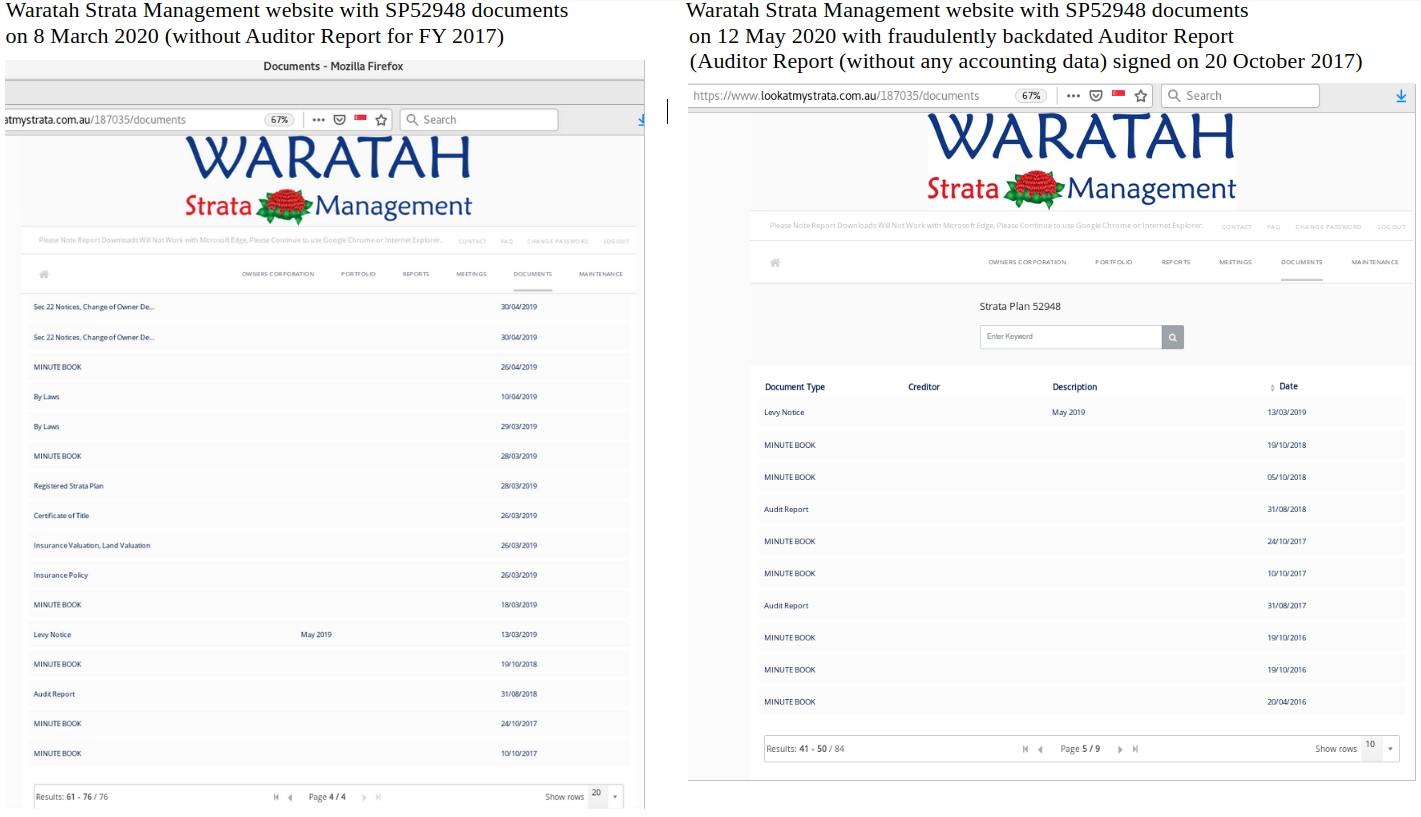Click flag extension icon in right browser
This screenshot has height=817, width=1421.
click(x=1118, y=95)
